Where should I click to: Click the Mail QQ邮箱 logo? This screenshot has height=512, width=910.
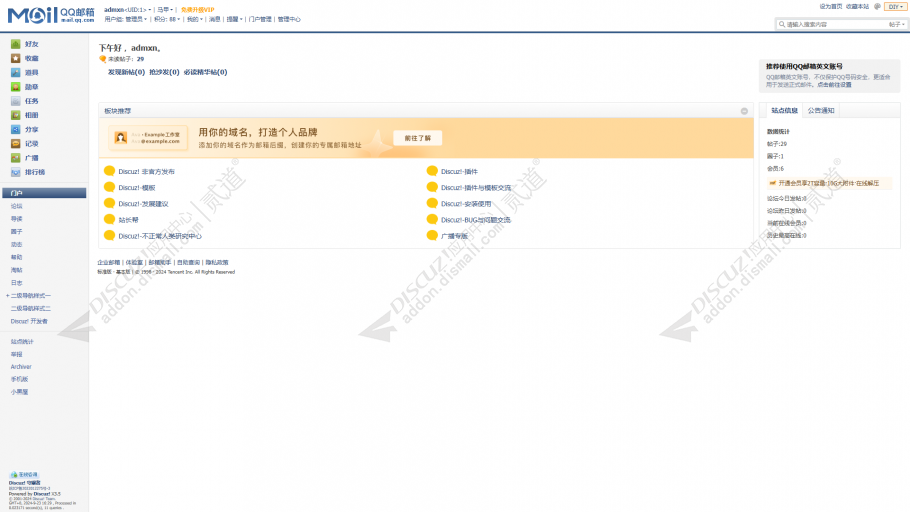point(50,15)
